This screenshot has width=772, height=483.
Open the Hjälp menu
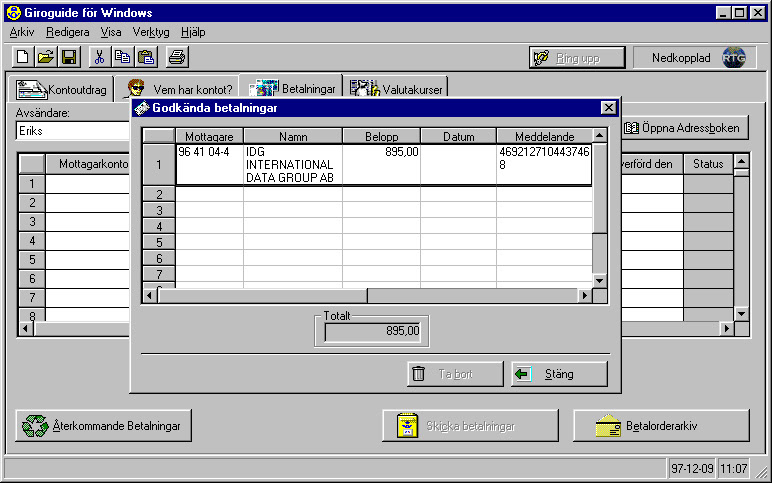pos(193,32)
